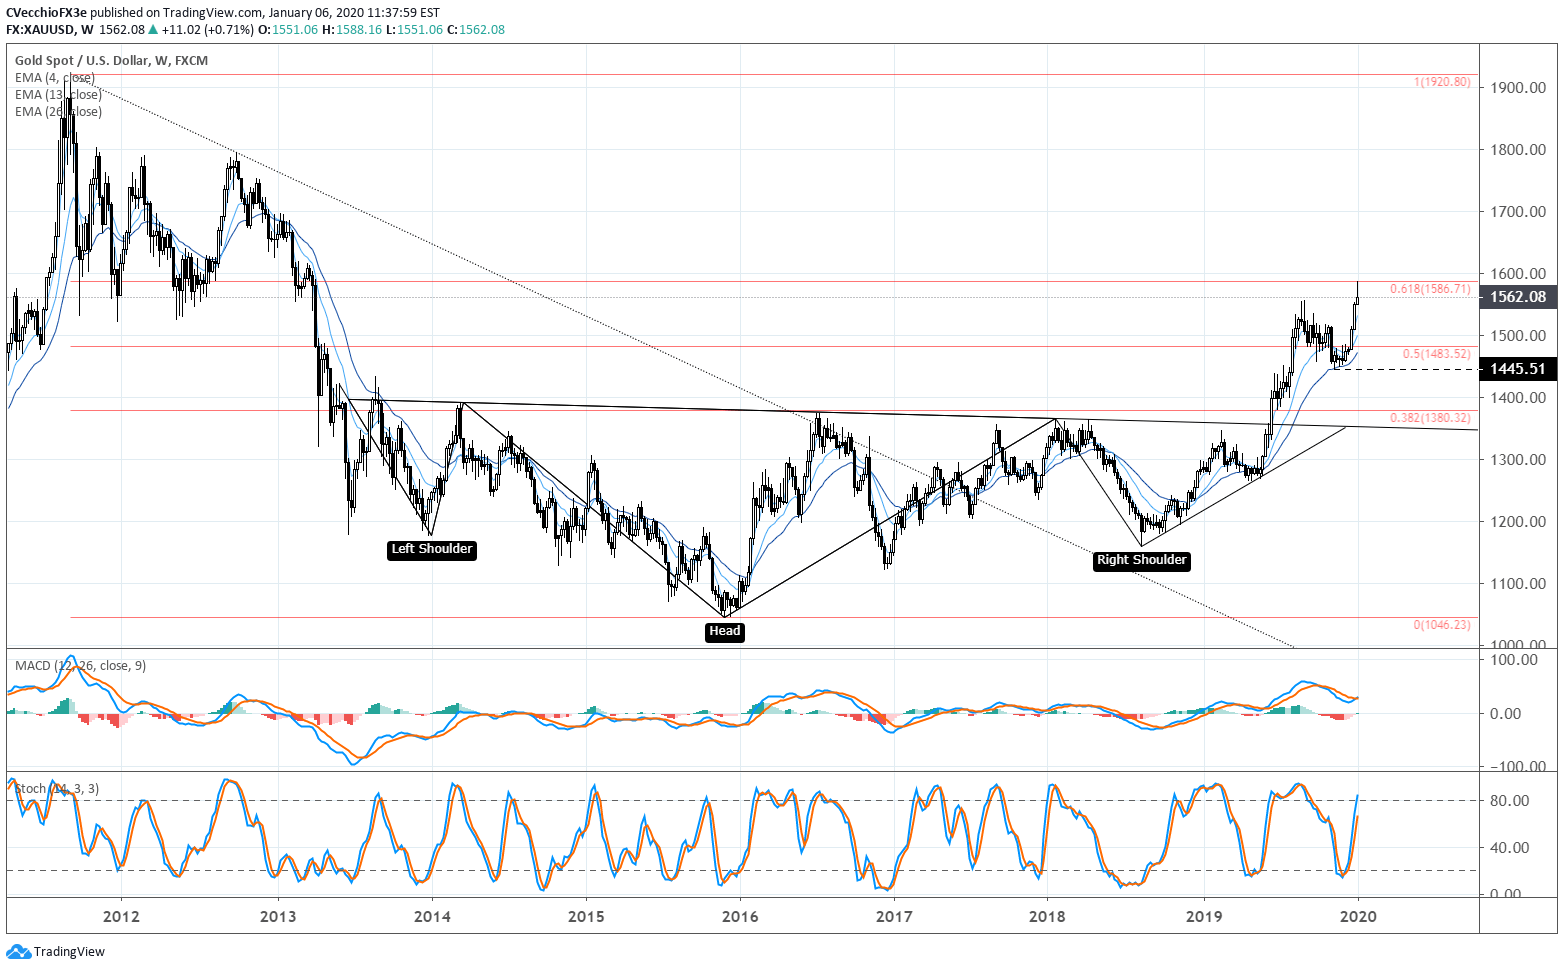Click the 0.618(1586.71) Fibonacci label
The image size is (1564, 970).
1430,289
